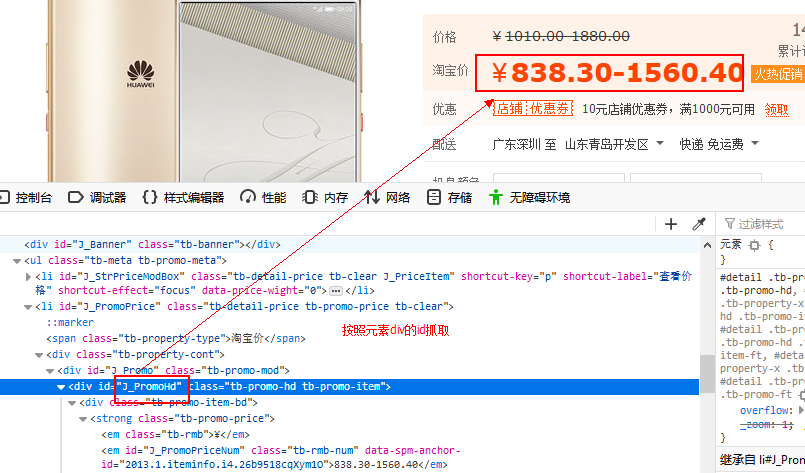Collapse the div tb-property-cont node
805x473 pixels.
coord(39,355)
